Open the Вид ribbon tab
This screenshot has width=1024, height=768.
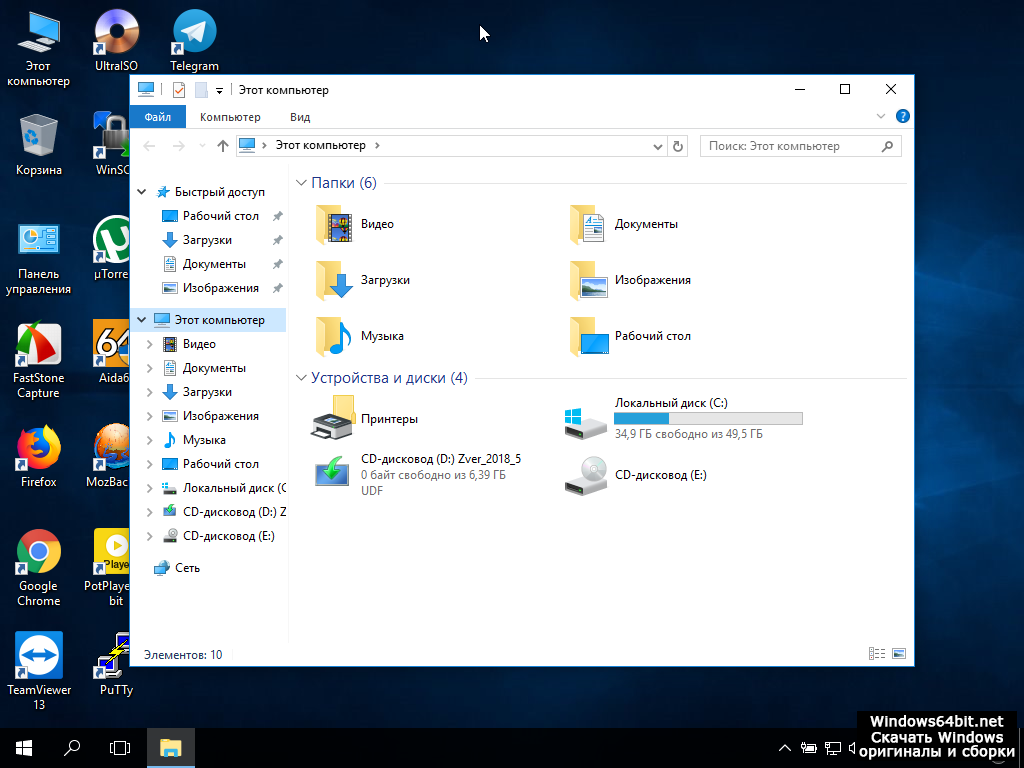coord(300,117)
